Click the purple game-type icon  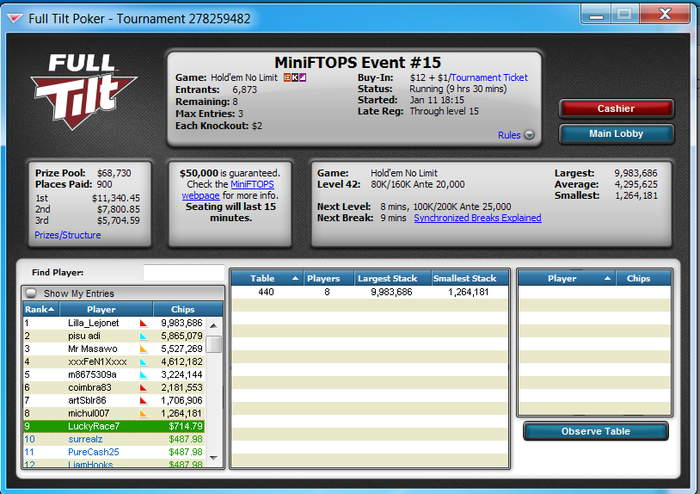(x=302, y=78)
